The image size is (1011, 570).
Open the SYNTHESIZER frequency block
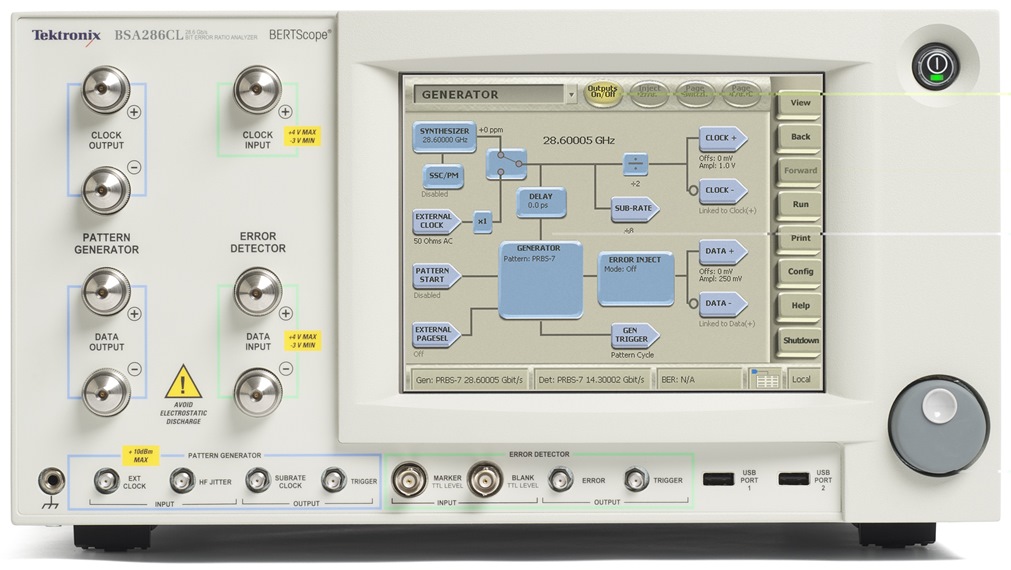pyautogui.click(x=443, y=135)
